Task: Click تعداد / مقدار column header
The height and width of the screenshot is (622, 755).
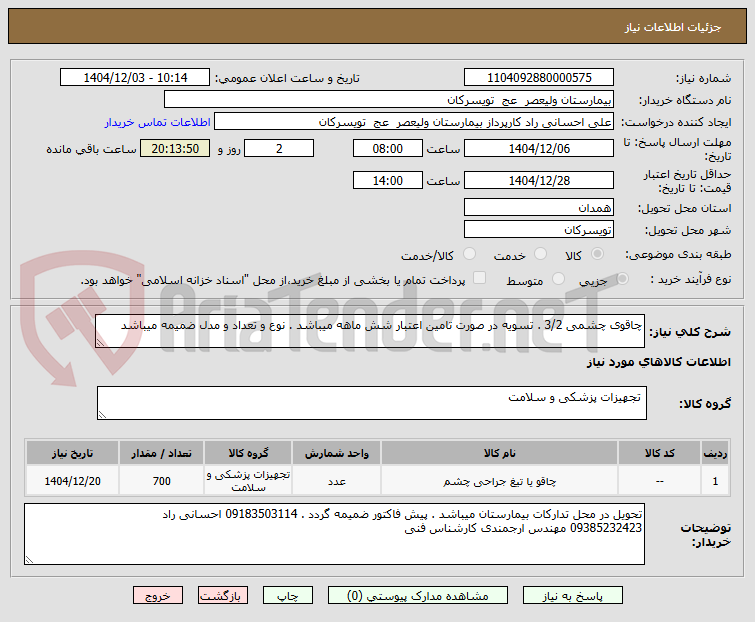Action: pos(161,453)
